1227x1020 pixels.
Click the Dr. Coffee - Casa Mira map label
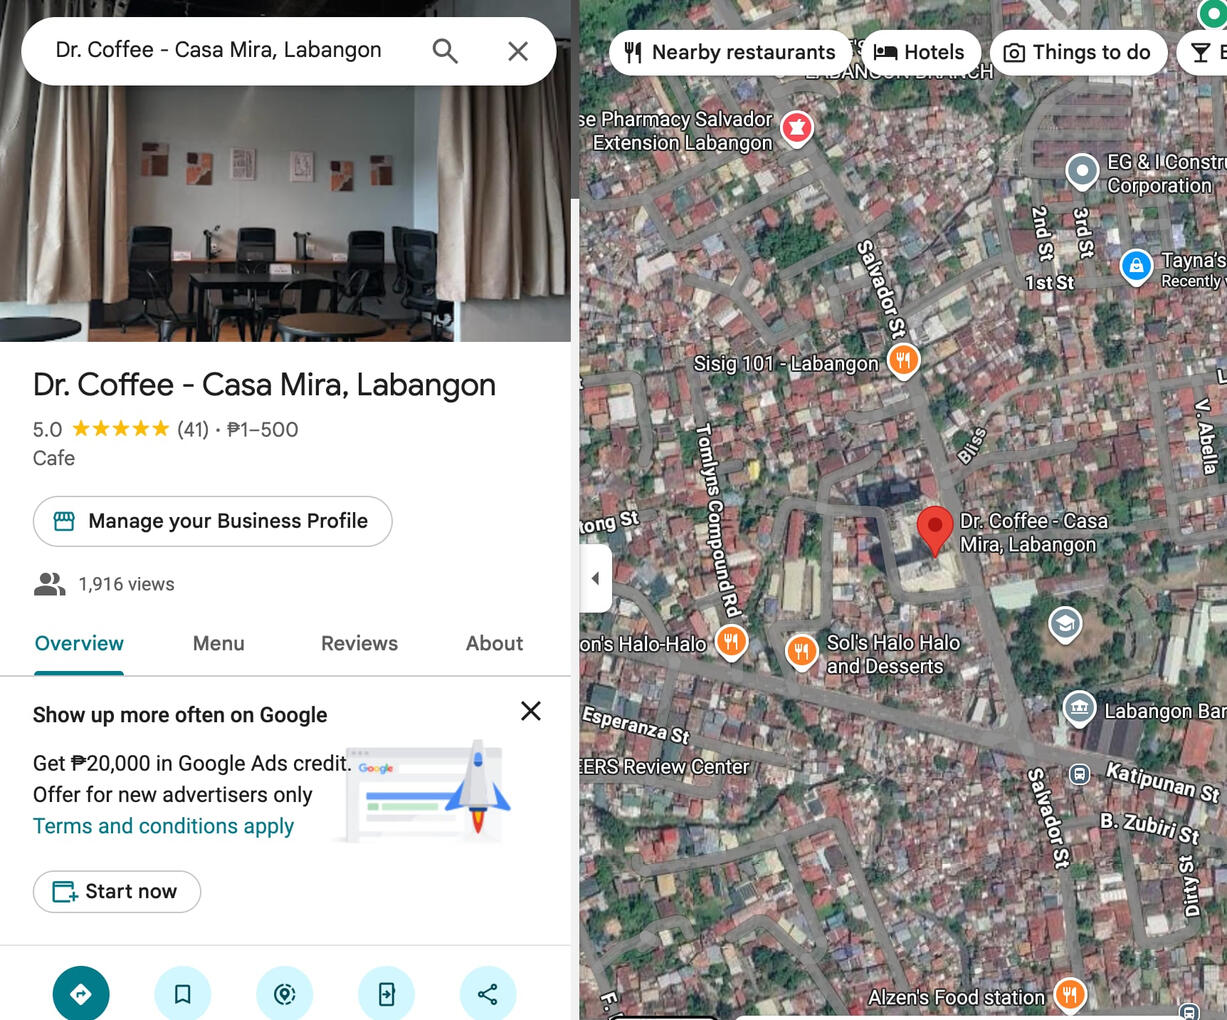[1033, 533]
